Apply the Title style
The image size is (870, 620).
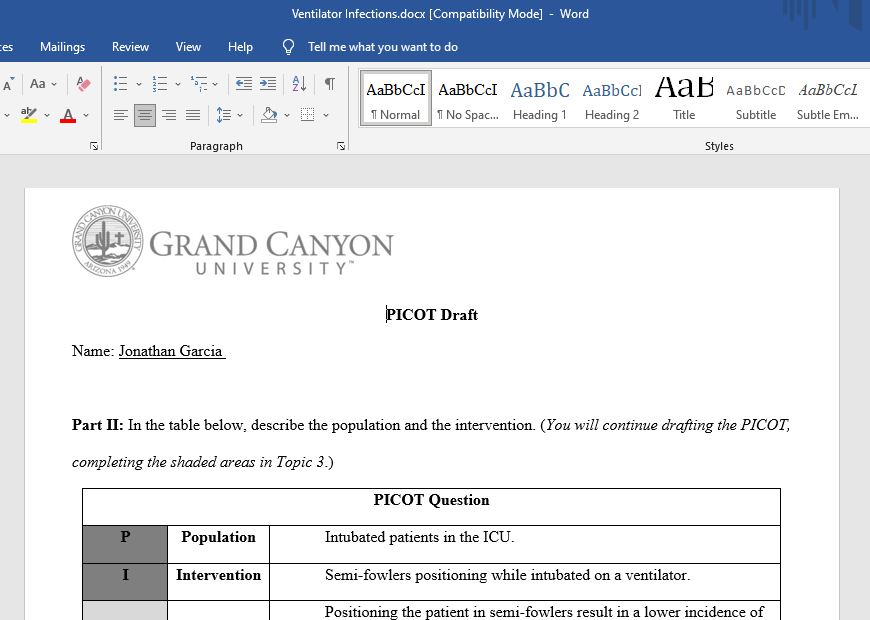[684, 98]
